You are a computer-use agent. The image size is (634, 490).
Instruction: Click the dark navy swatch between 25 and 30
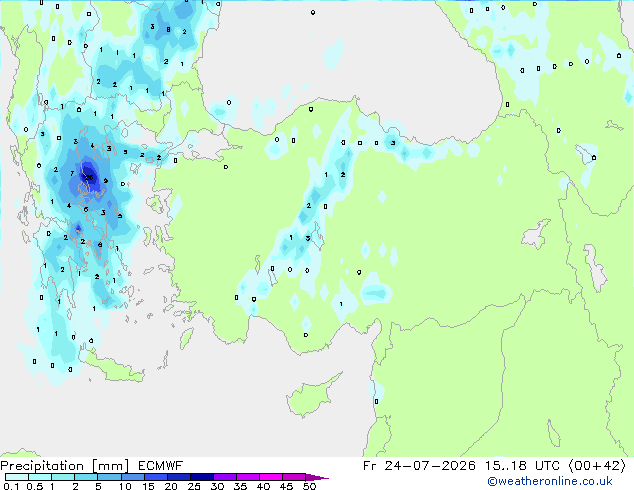click(201, 477)
